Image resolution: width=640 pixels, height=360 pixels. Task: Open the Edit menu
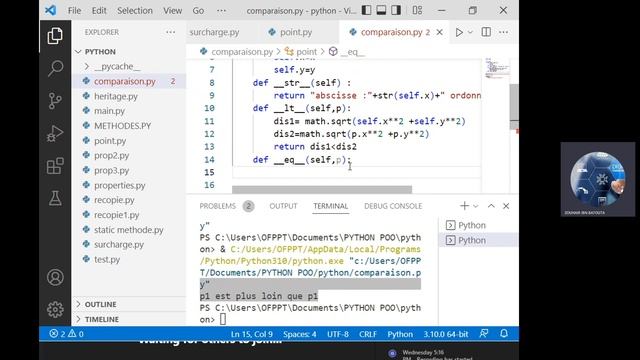(99, 11)
